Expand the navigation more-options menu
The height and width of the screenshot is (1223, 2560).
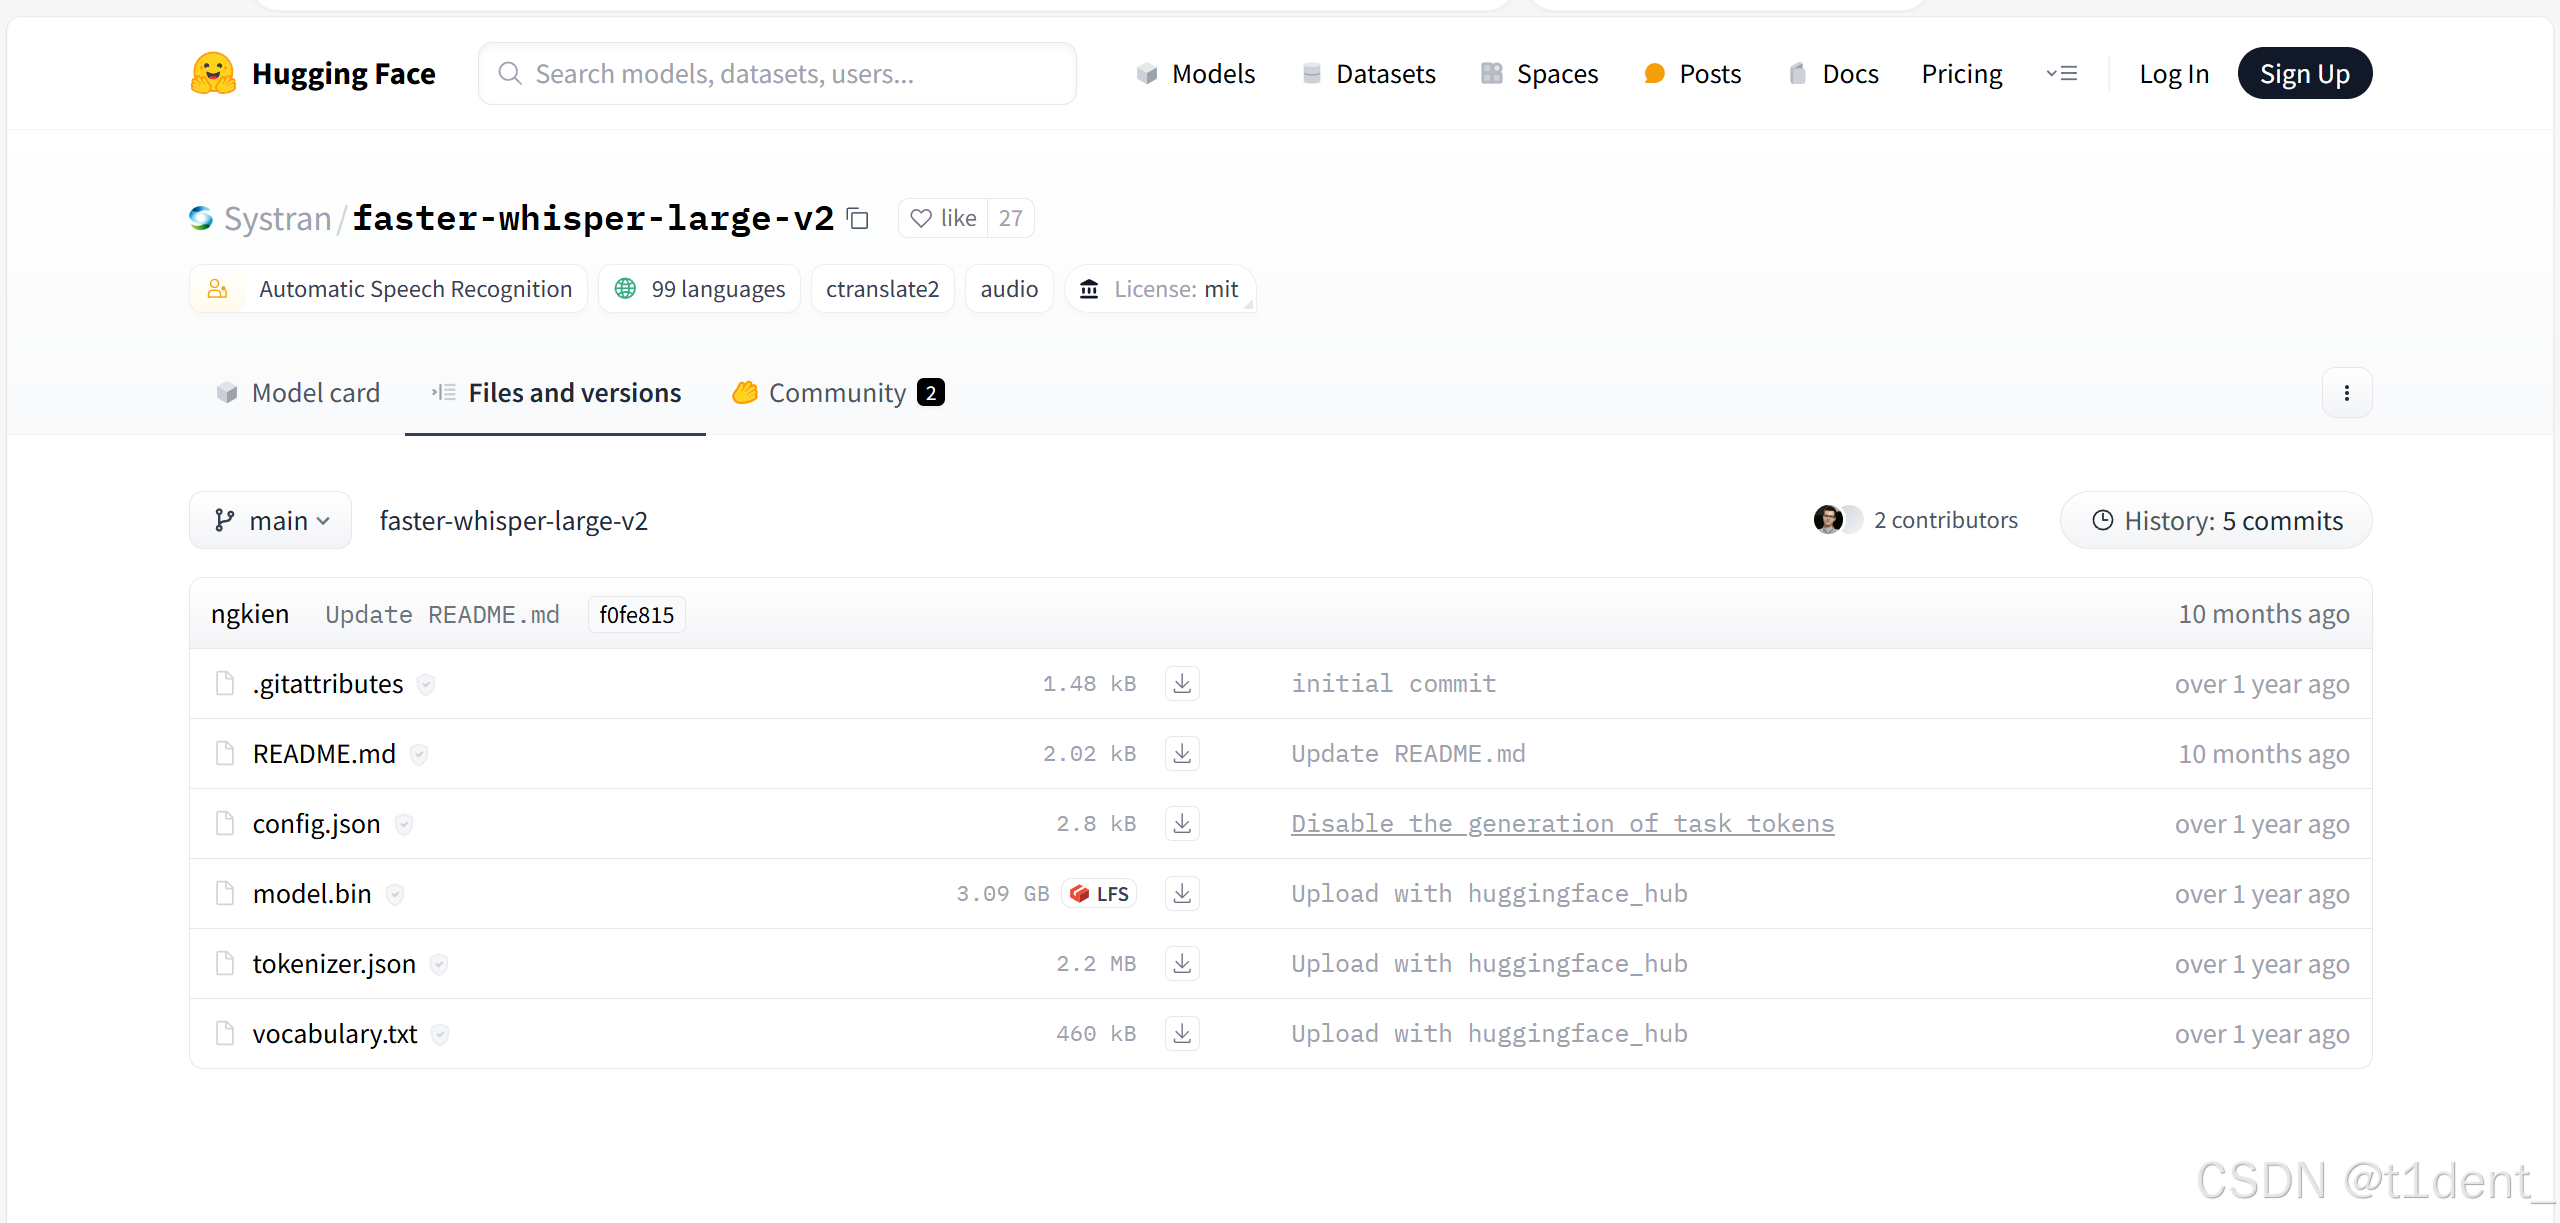coord(2061,73)
